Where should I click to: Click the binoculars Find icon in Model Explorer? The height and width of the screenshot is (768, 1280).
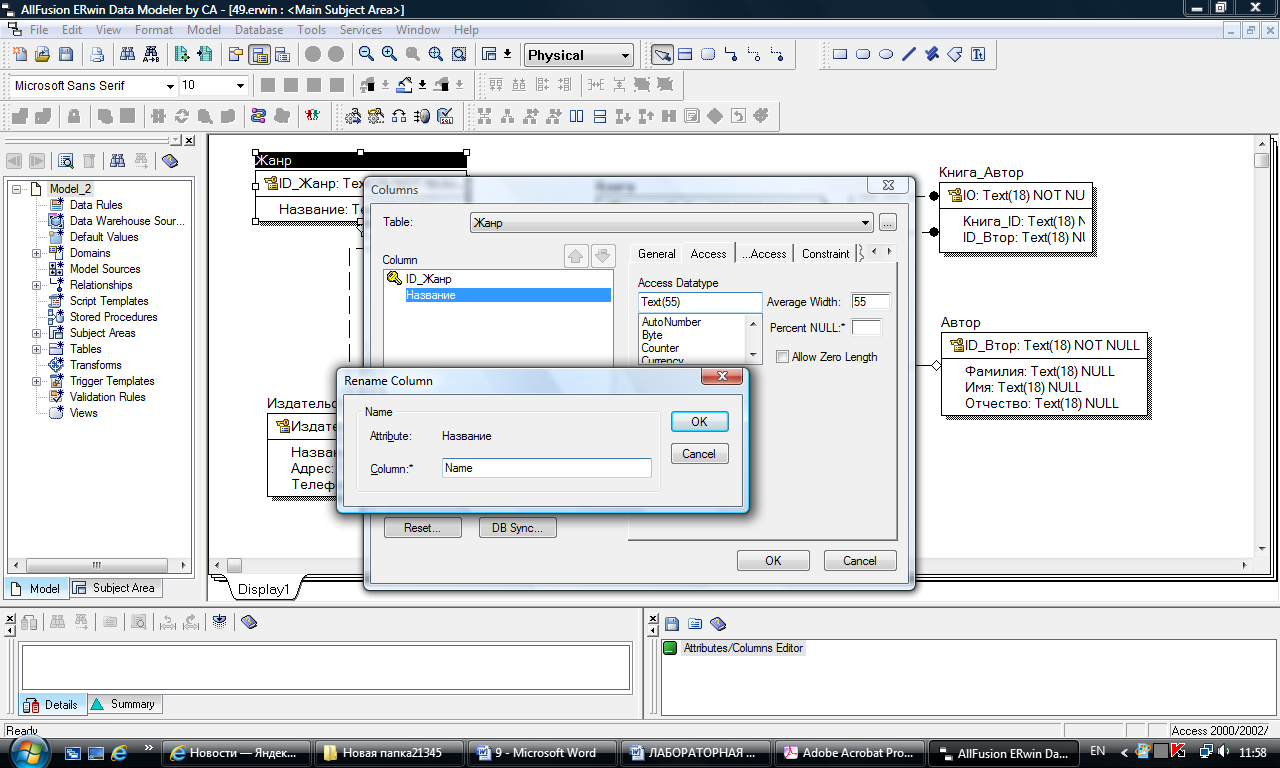pyautogui.click(x=117, y=161)
